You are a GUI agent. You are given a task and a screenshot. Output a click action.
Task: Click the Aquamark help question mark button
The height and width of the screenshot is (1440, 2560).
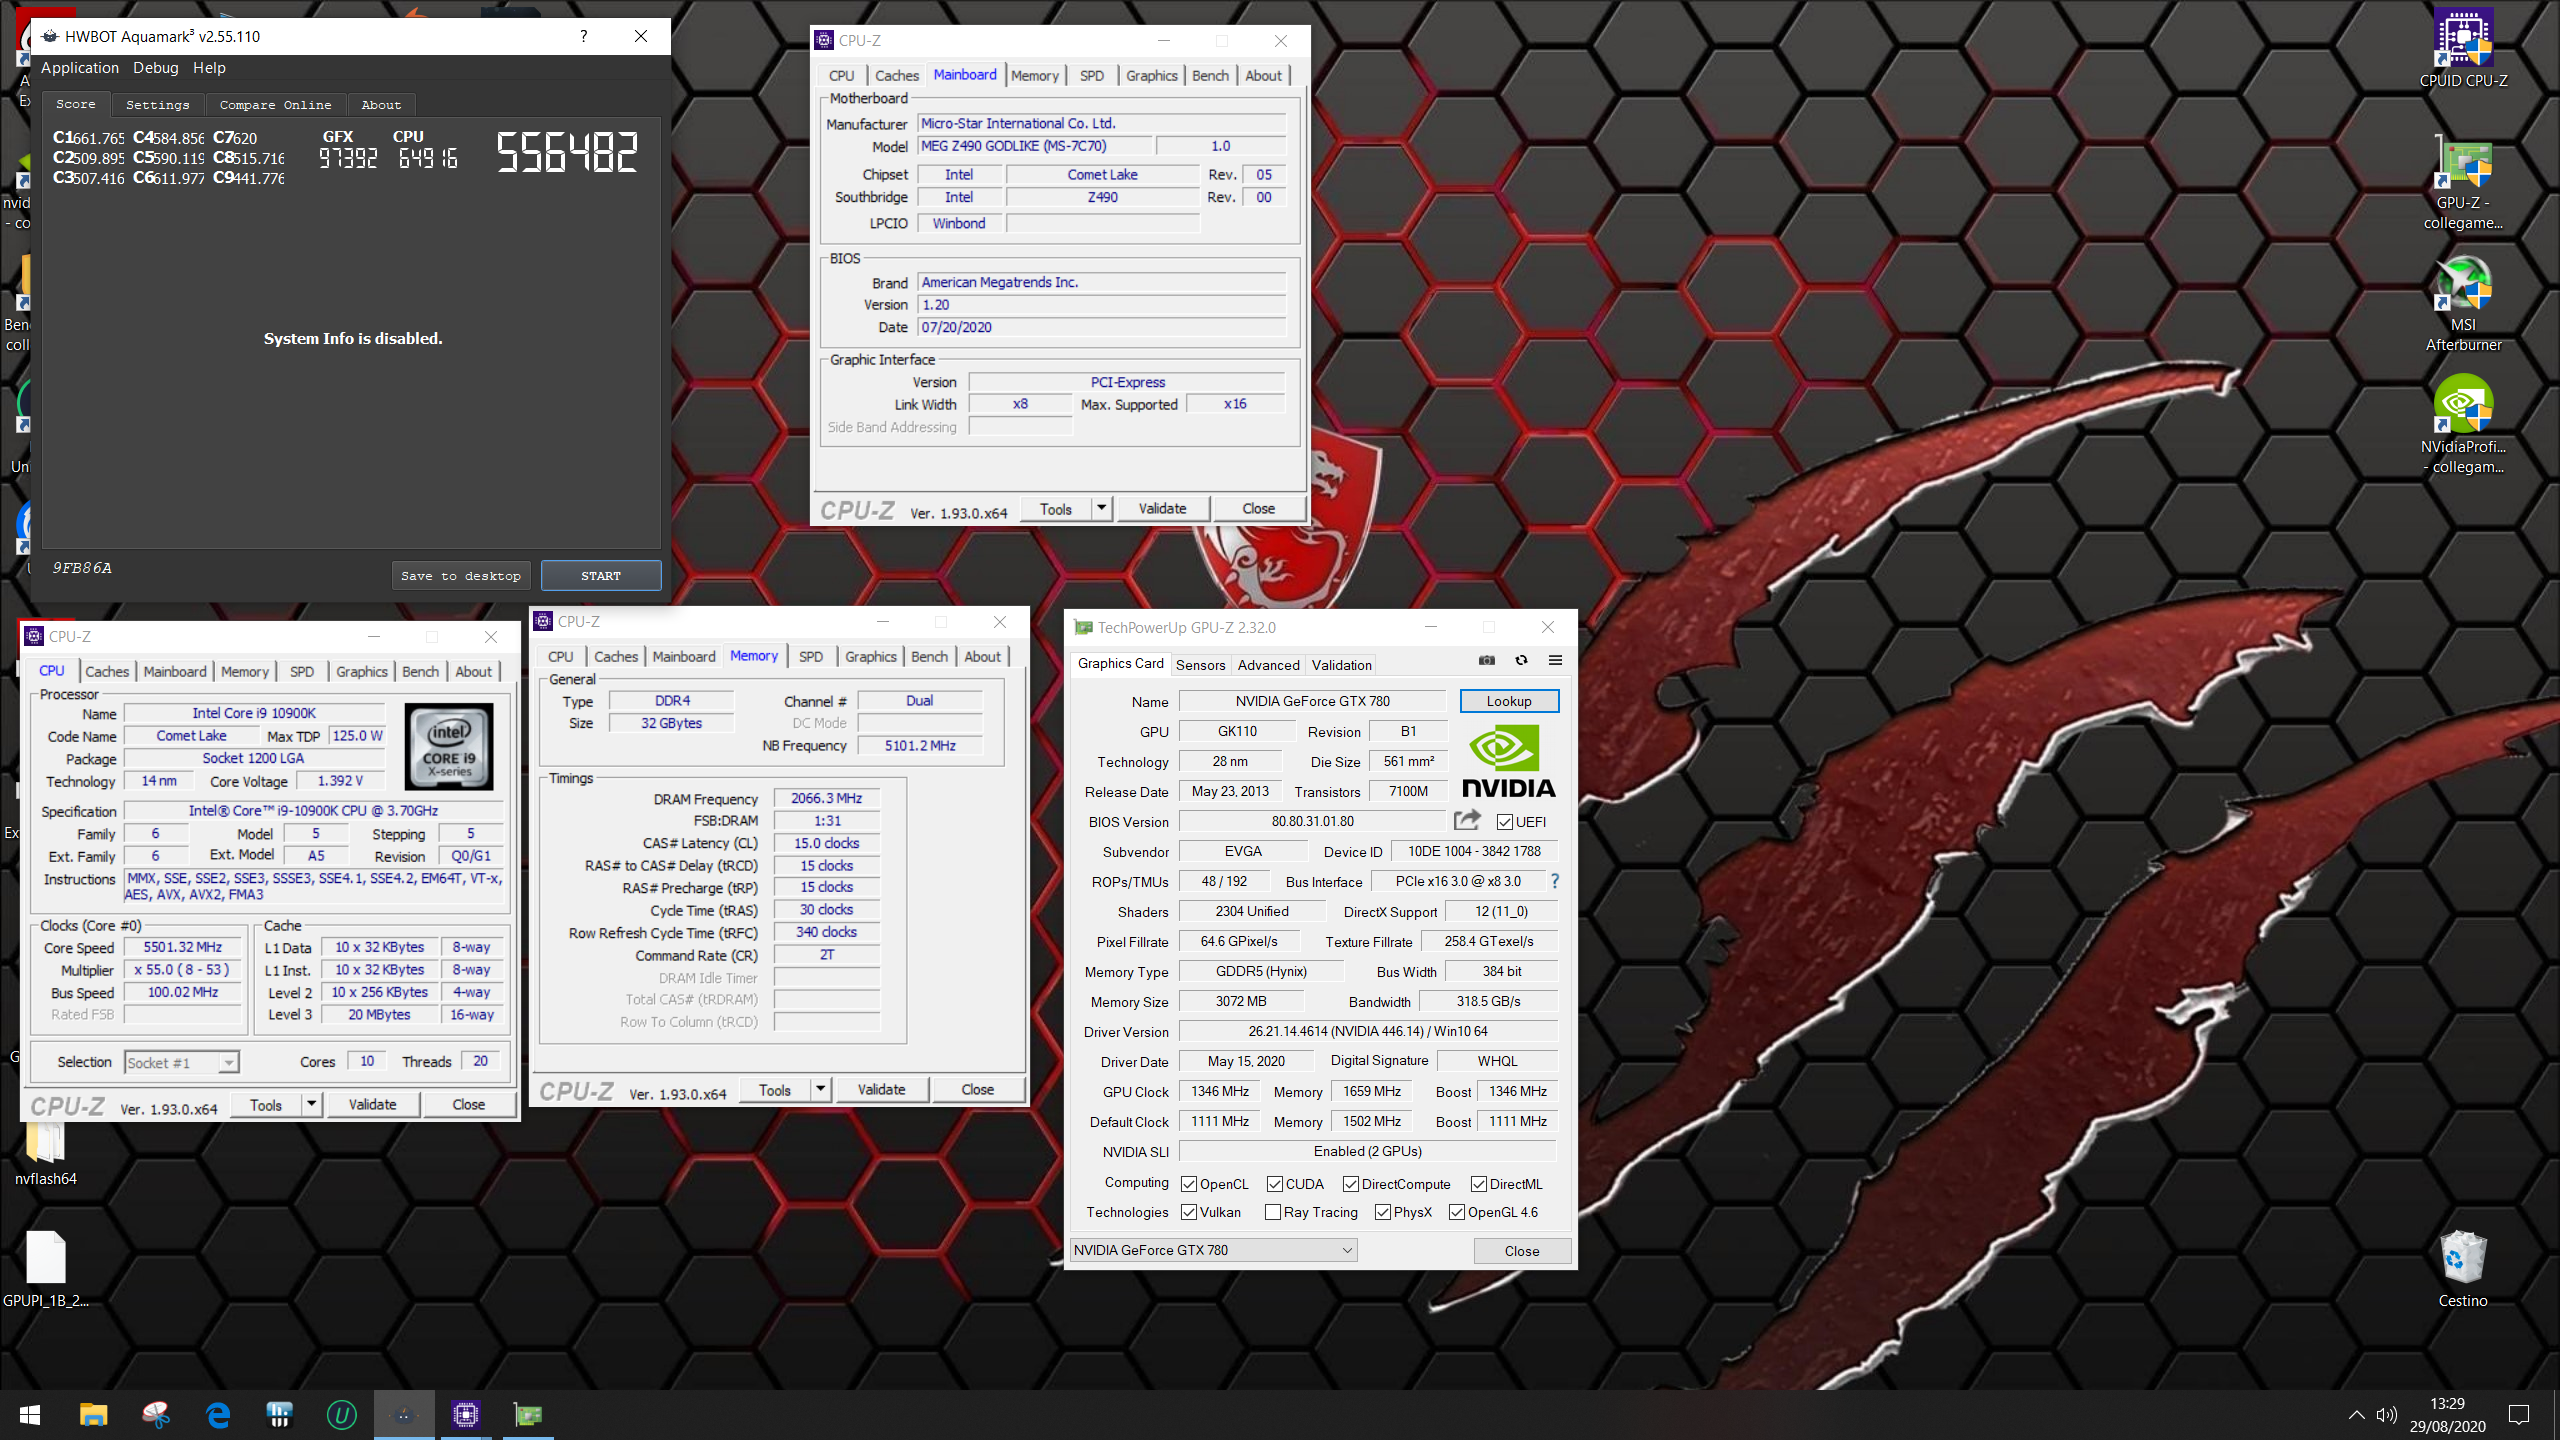[x=583, y=36]
